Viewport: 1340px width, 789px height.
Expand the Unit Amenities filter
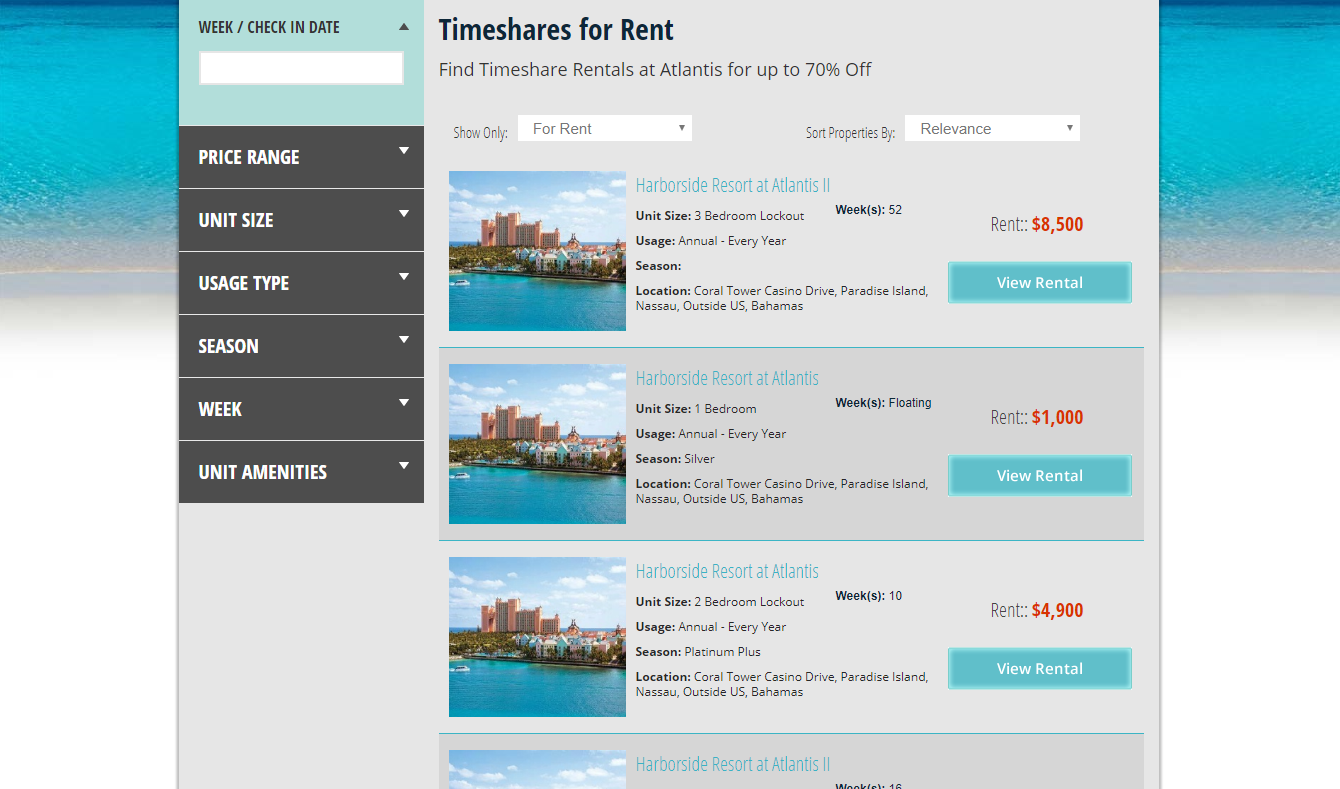301,472
